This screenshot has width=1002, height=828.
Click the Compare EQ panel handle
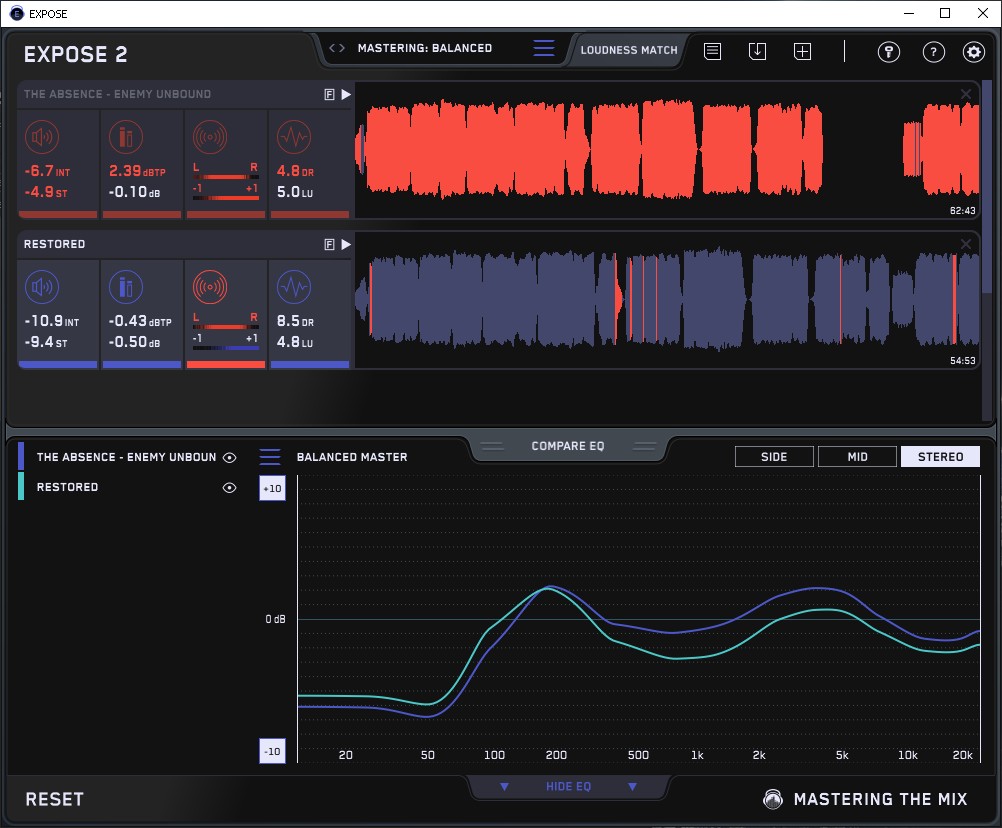(x=568, y=446)
